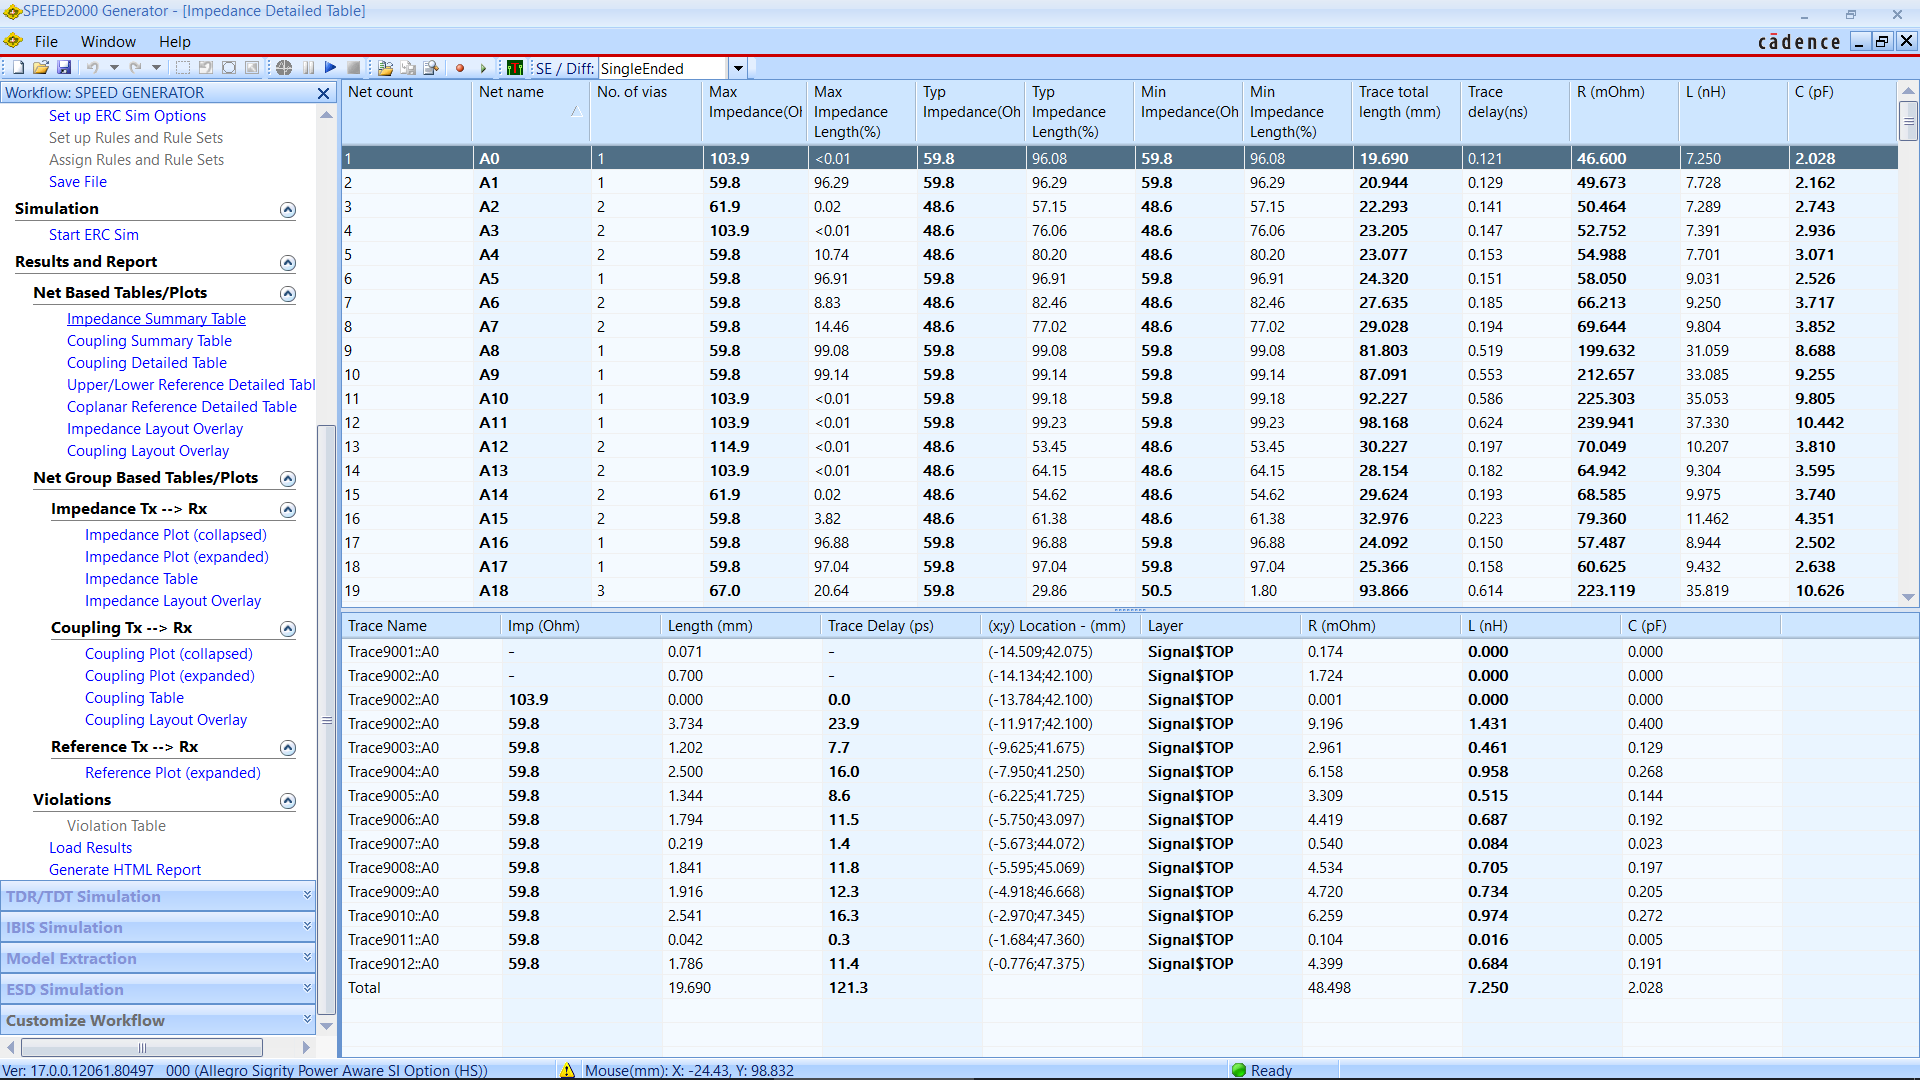Click the red record dot icon
This screenshot has height=1080, width=1920.
[460, 68]
